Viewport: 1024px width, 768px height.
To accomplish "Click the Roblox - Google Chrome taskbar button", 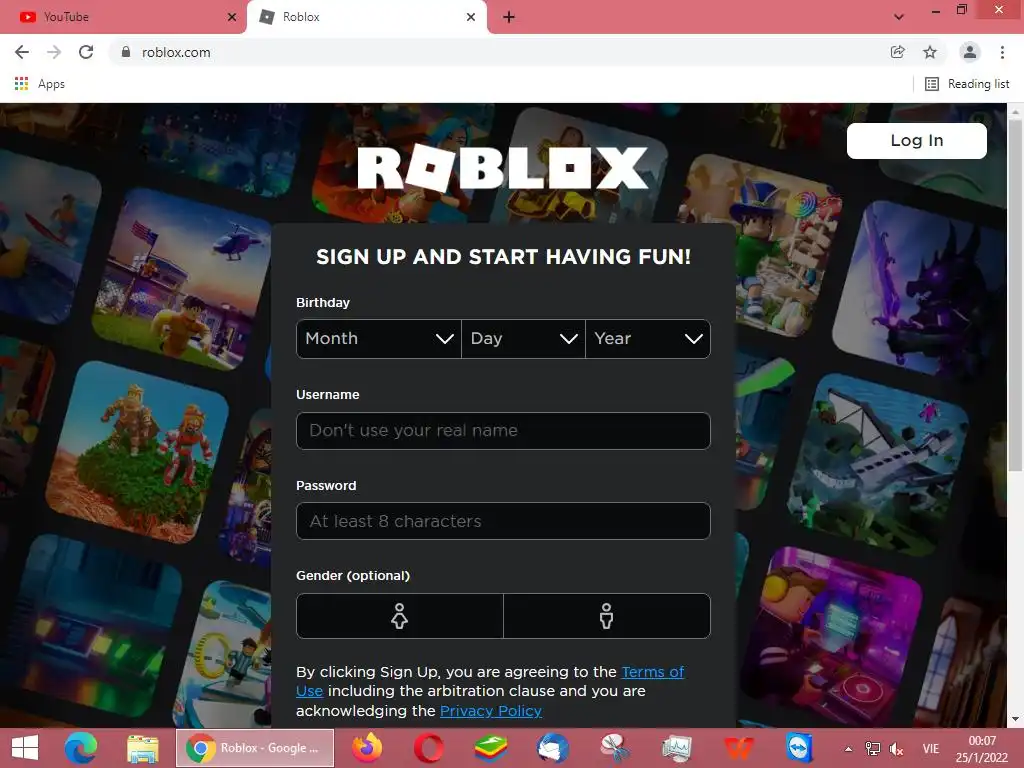I will (255, 748).
